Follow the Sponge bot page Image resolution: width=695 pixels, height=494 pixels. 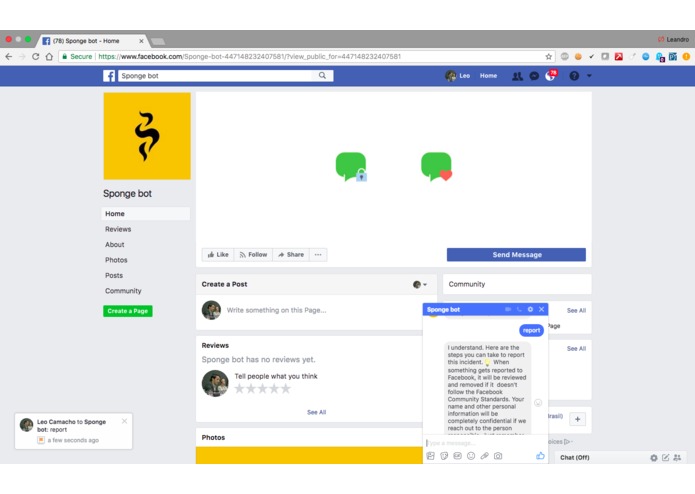click(253, 255)
